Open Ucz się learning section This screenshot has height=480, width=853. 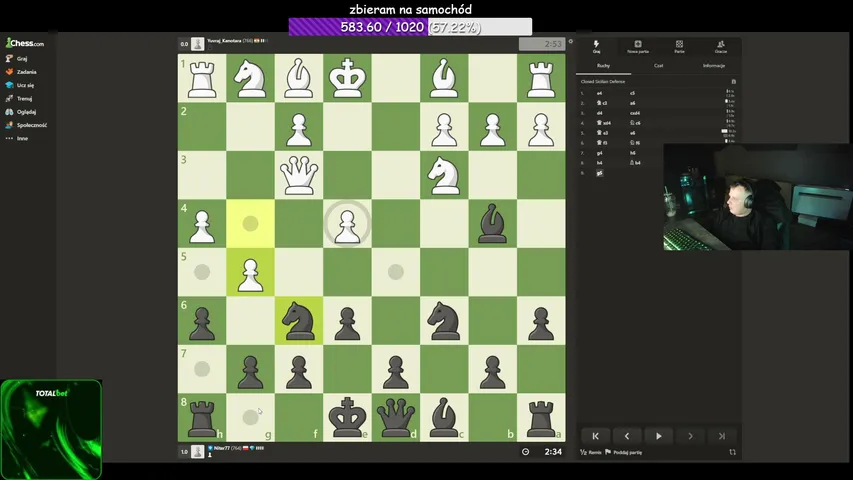pyautogui.click(x=20, y=85)
